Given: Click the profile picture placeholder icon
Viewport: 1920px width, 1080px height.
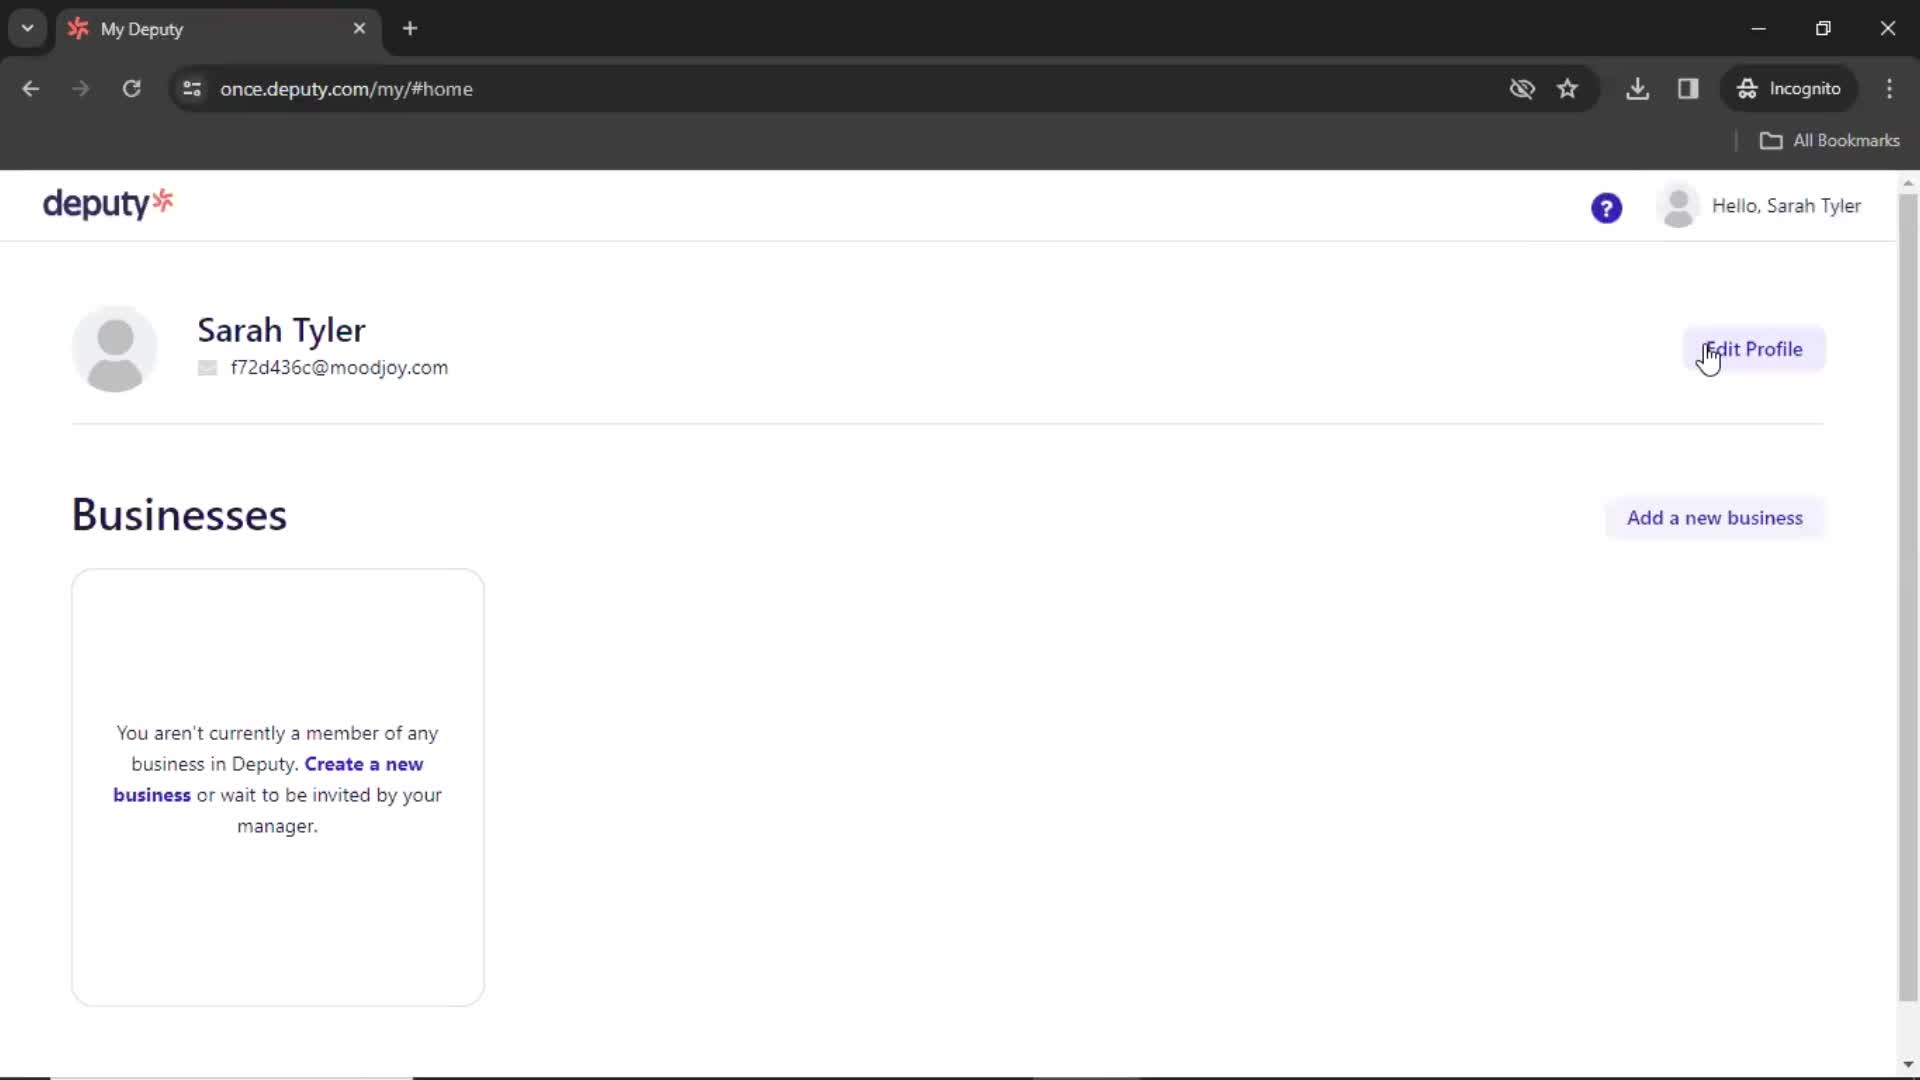Looking at the screenshot, I should point(115,348).
